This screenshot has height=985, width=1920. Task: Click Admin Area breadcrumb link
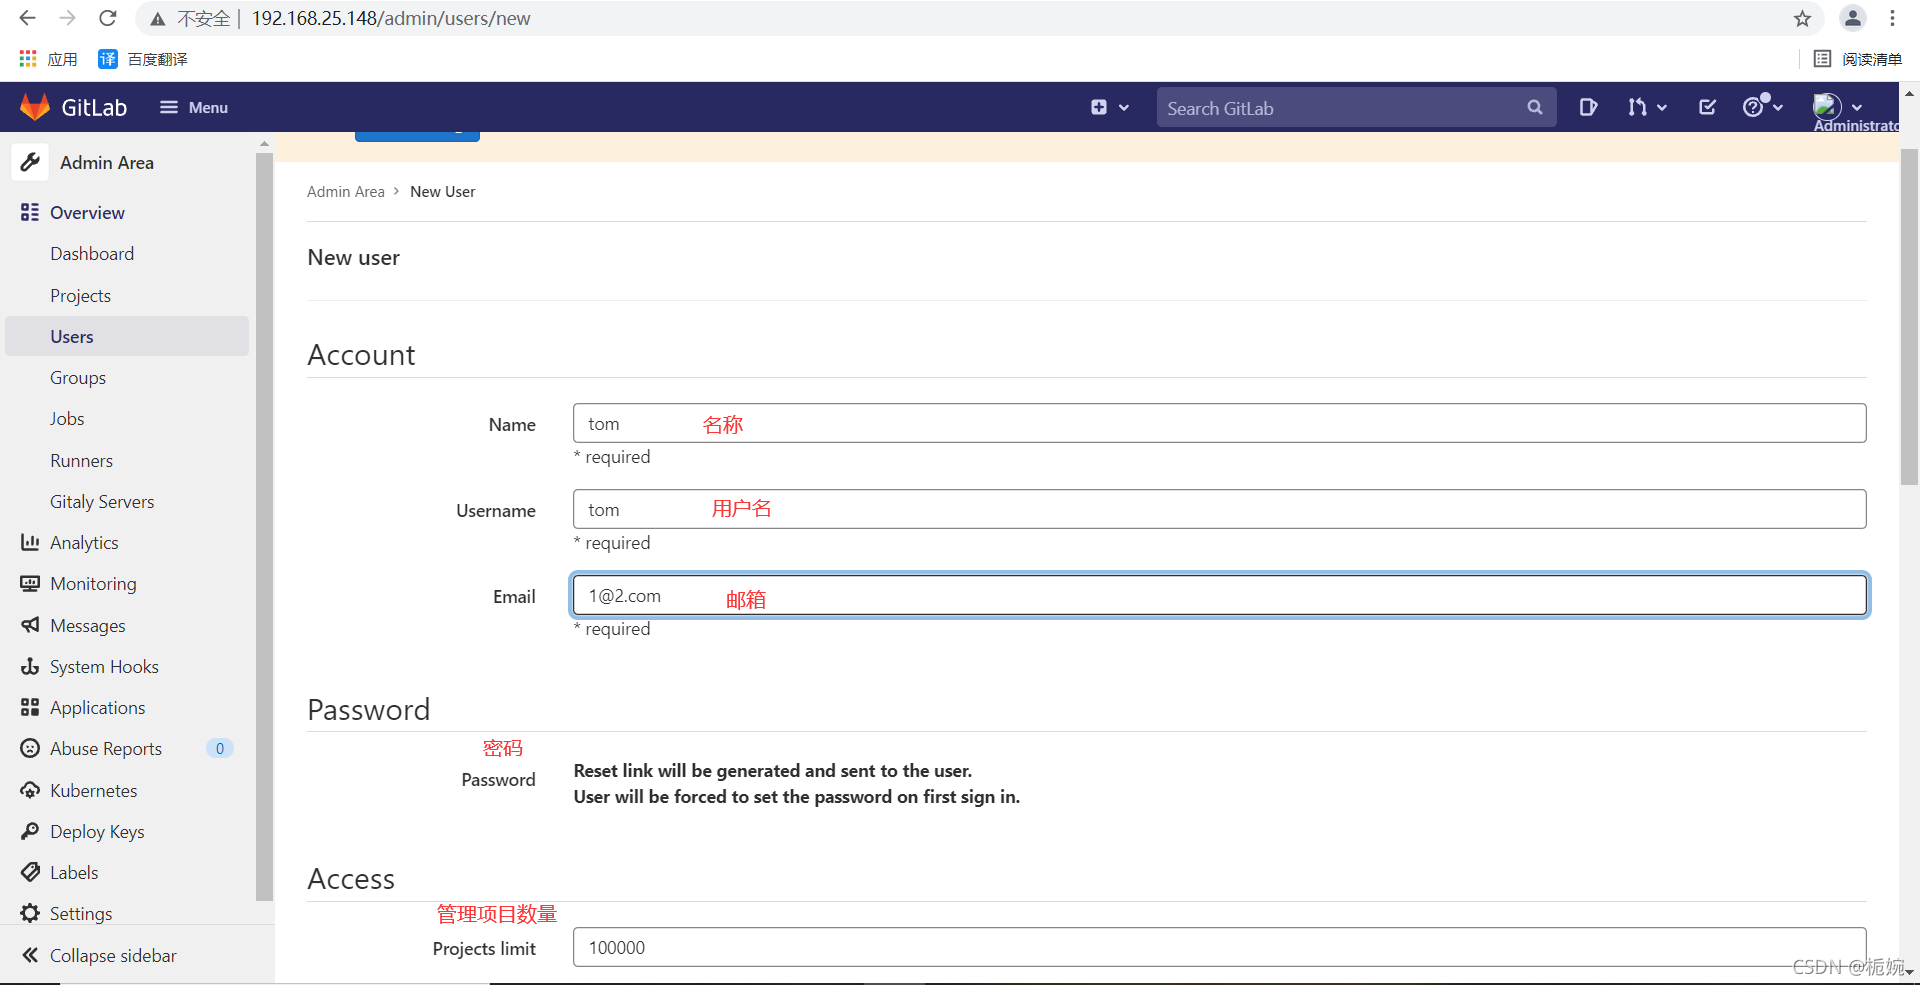[345, 192]
